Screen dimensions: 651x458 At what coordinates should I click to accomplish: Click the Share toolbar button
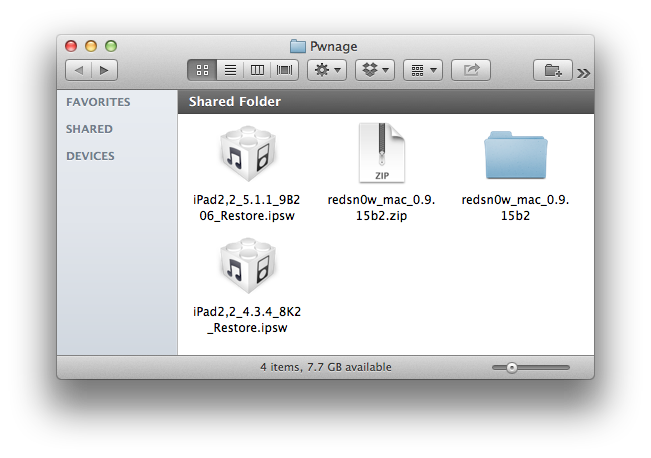(470, 70)
